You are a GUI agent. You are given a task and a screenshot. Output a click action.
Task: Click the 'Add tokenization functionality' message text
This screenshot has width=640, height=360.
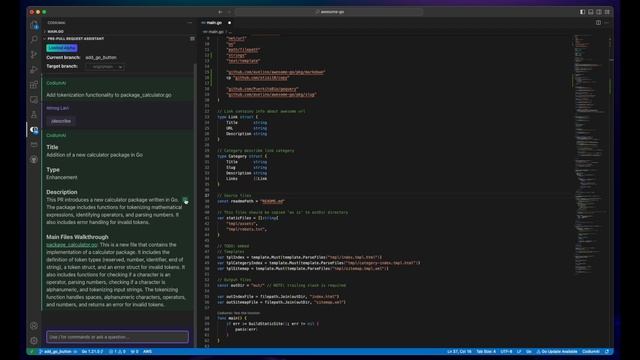point(109,95)
